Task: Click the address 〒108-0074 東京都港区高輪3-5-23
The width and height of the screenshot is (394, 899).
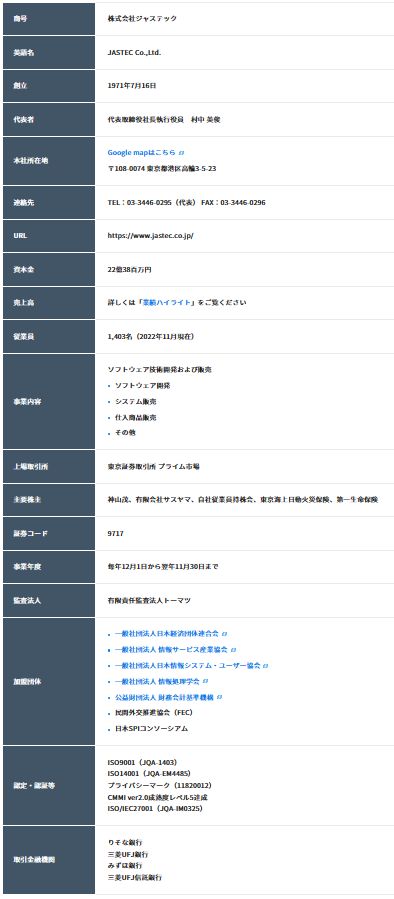Action: (x=162, y=169)
